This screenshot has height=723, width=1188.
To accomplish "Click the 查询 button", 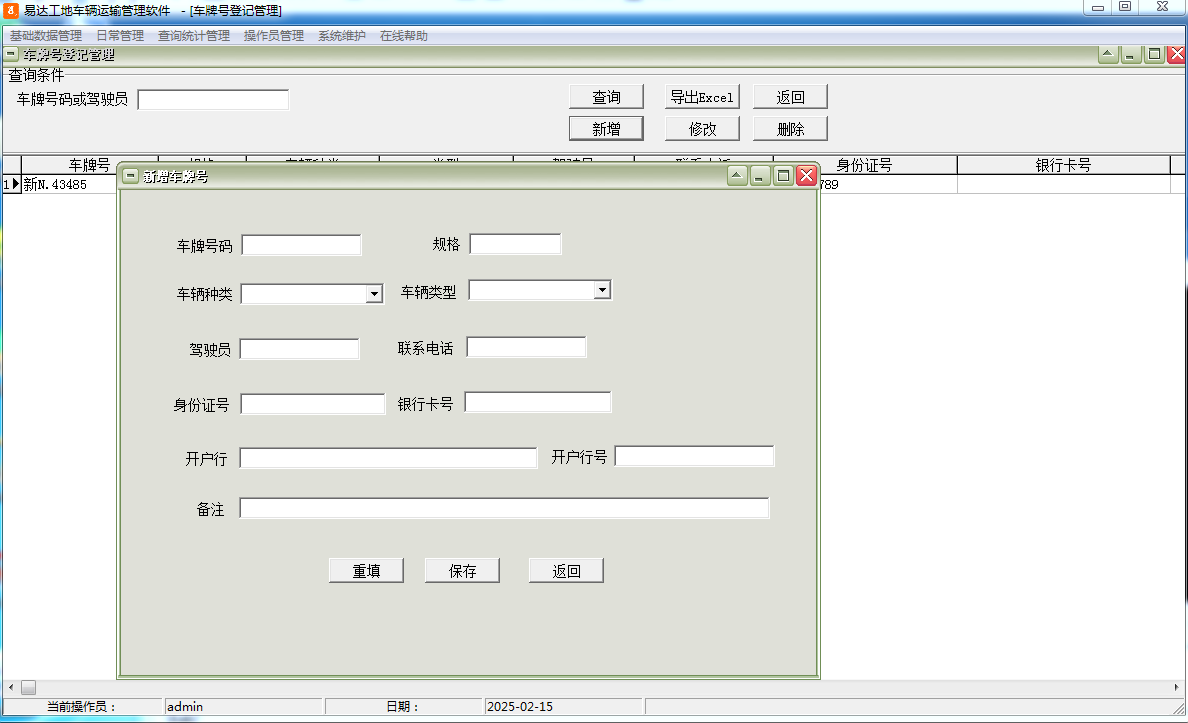I will pyautogui.click(x=606, y=96).
